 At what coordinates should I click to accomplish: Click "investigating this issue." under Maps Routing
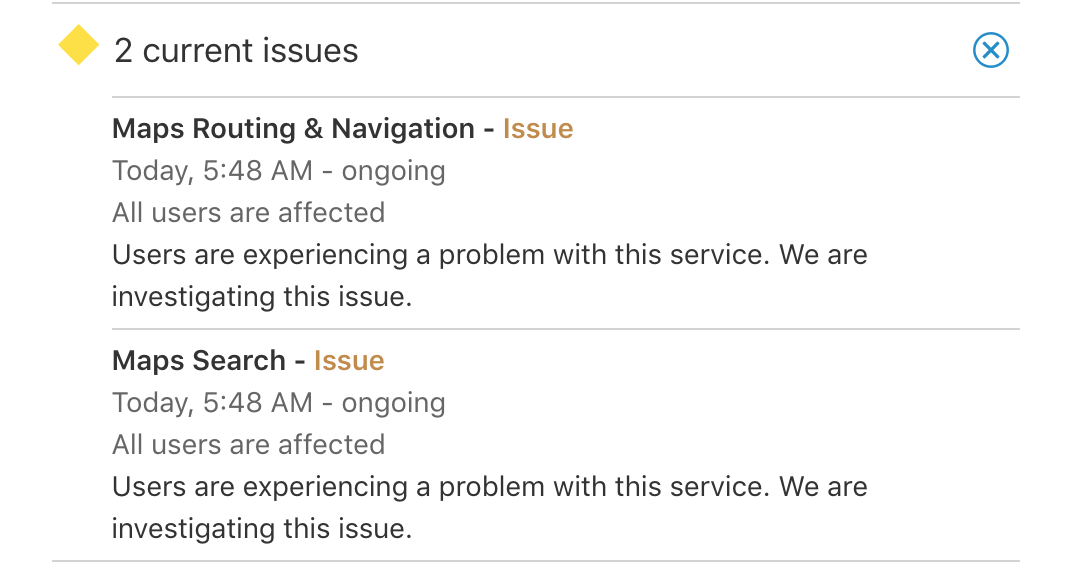[x=262, y=297]
